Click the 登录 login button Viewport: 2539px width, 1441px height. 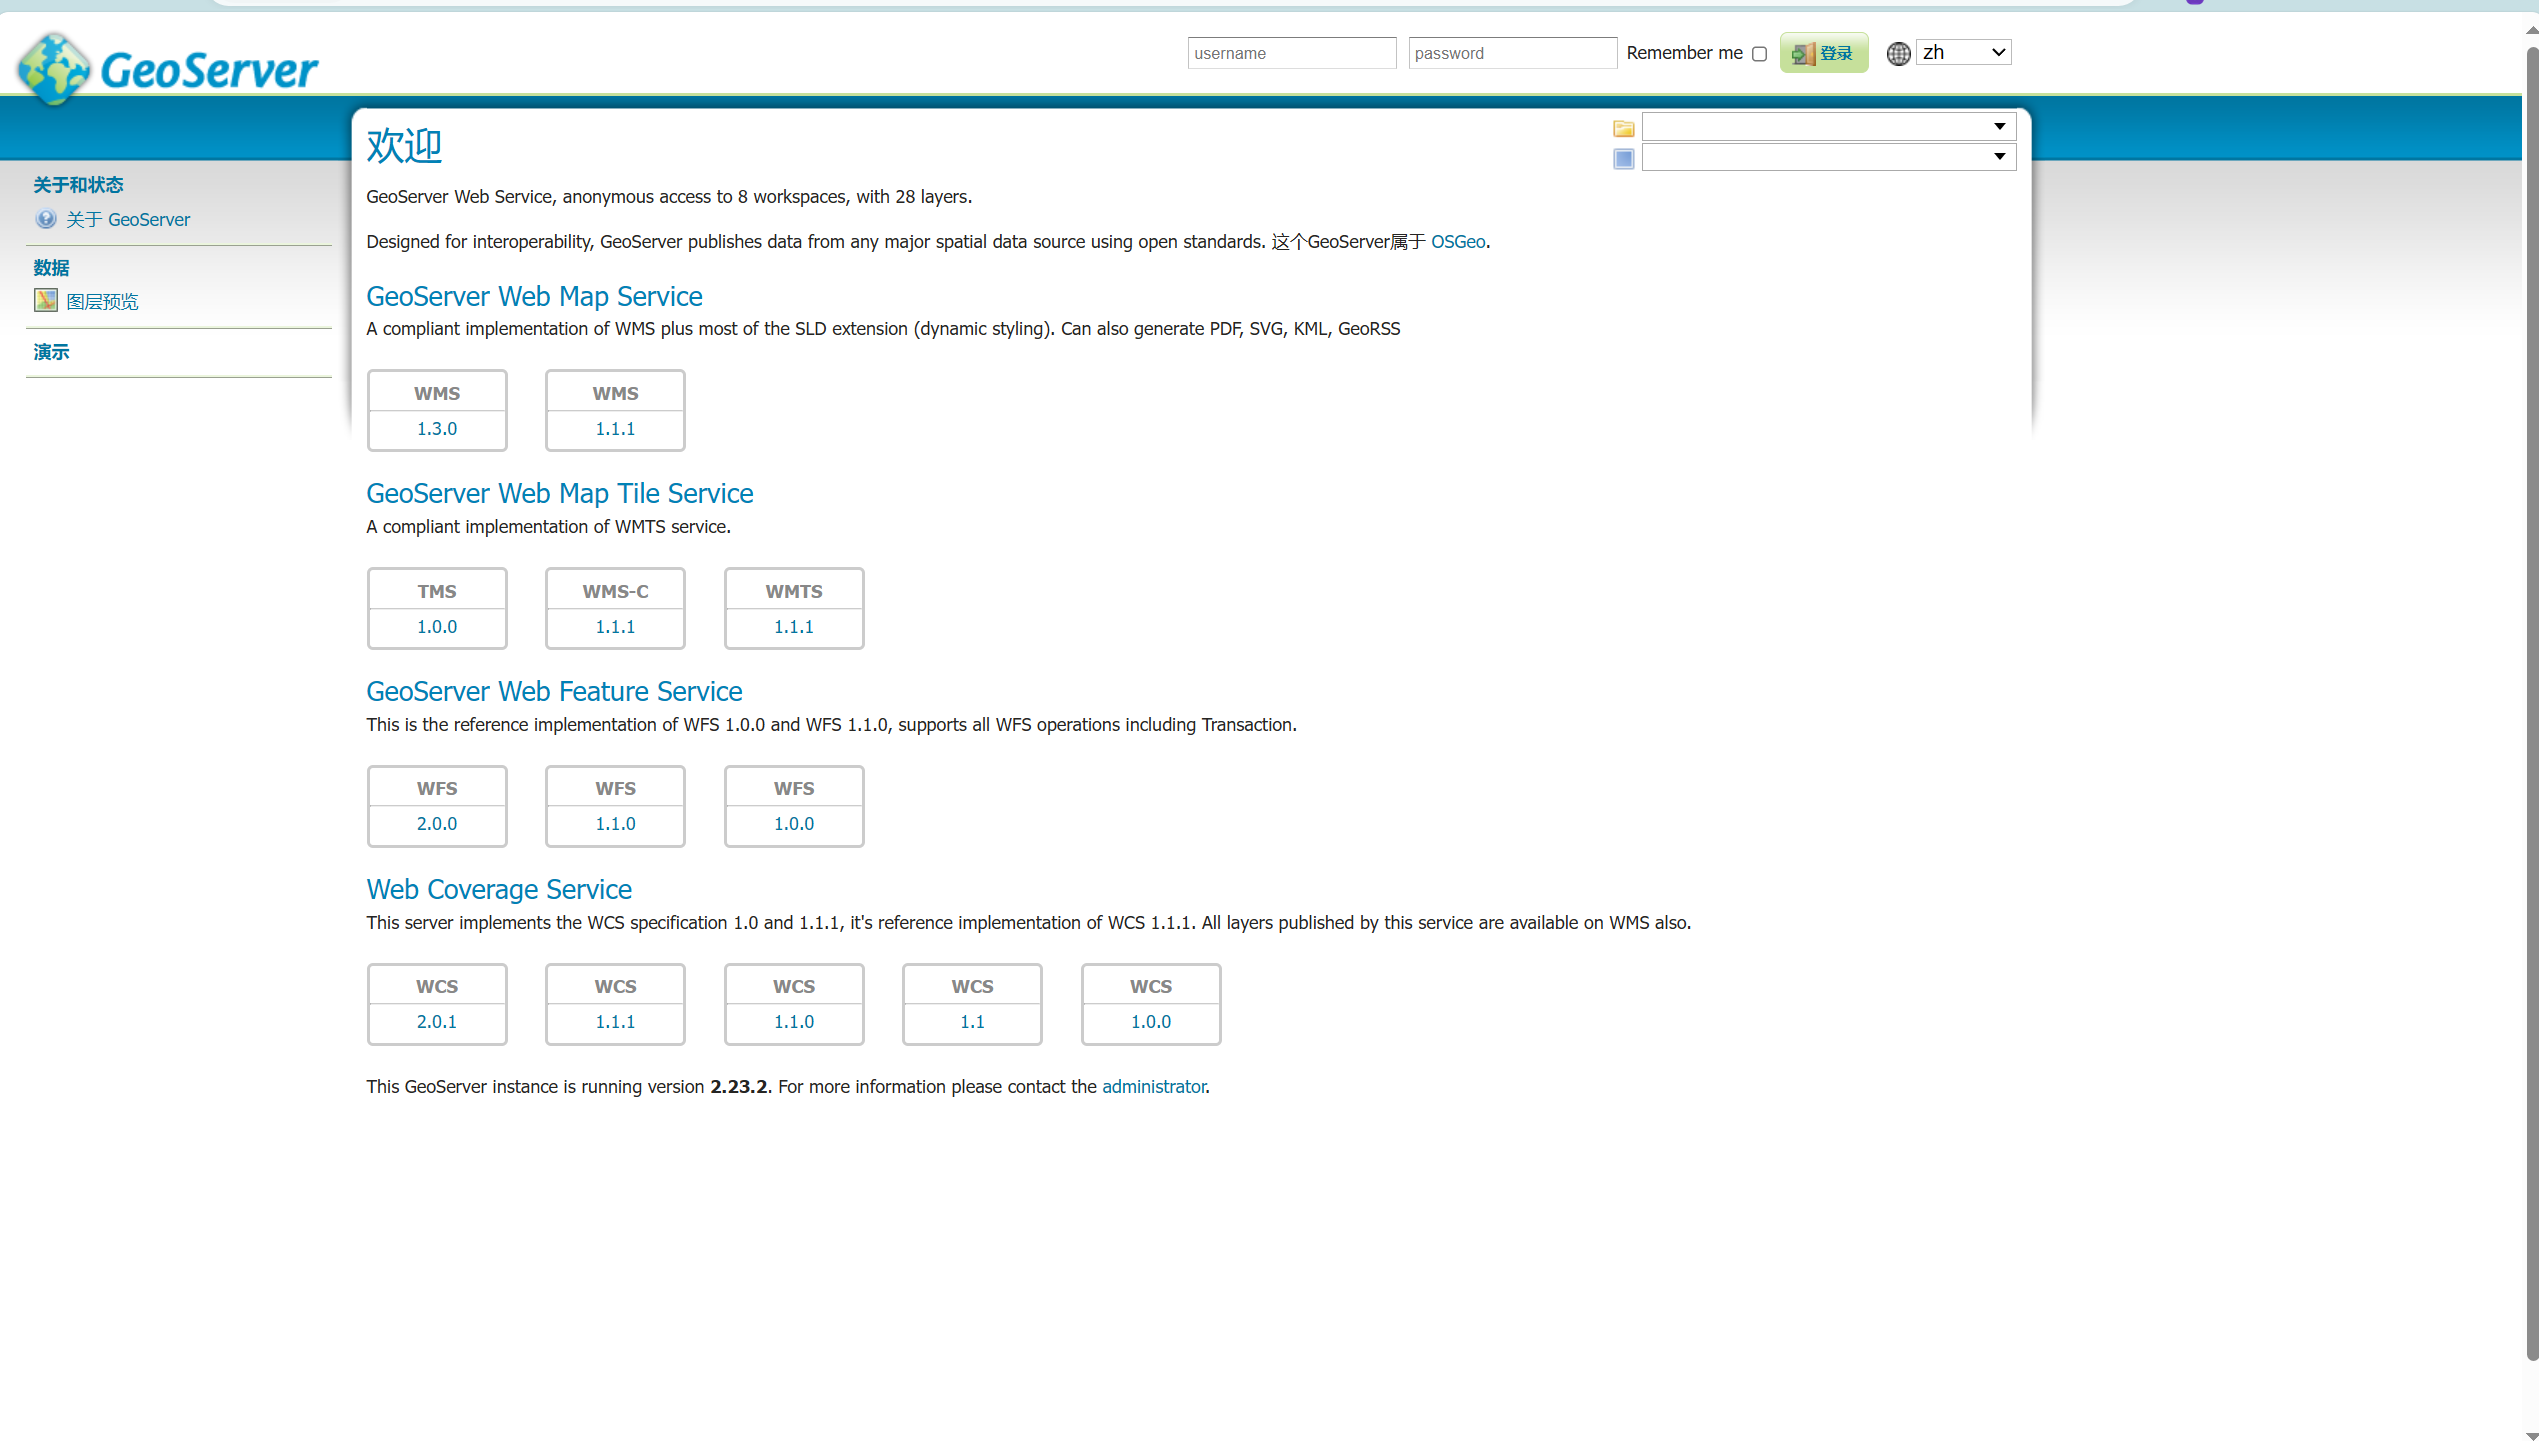(x=1823, y=53)
